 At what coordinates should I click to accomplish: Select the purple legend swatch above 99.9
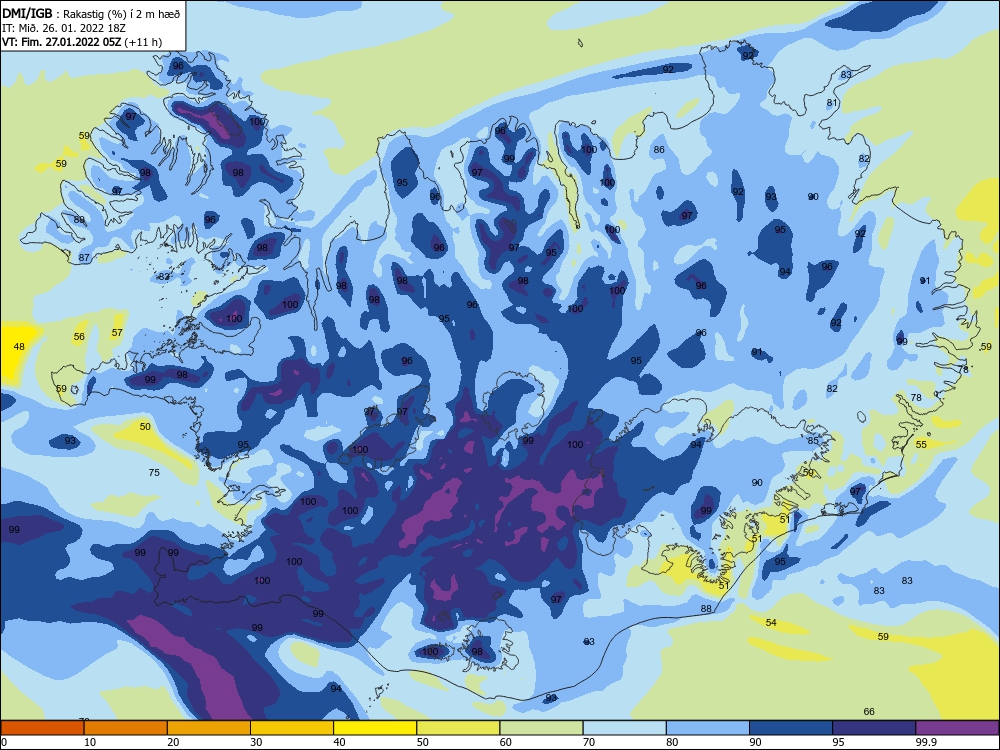(957, 728)
